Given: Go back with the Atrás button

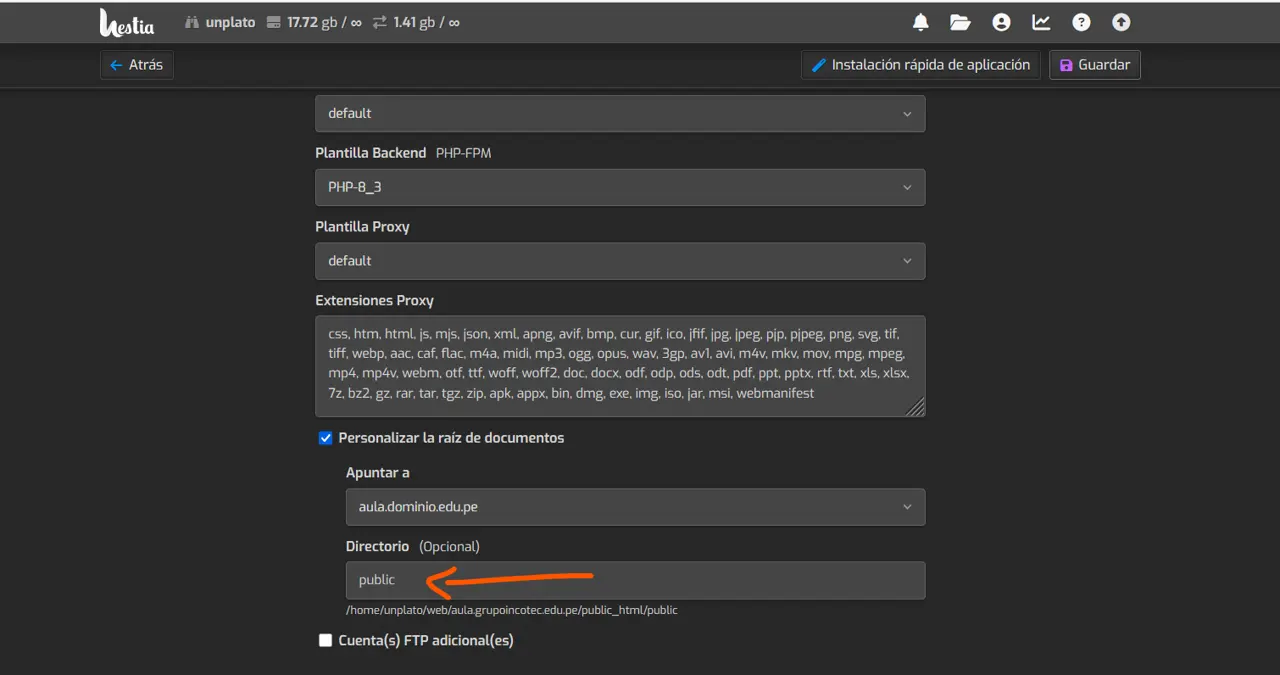Looking at the screenshot, I should [x=137, y=65].
